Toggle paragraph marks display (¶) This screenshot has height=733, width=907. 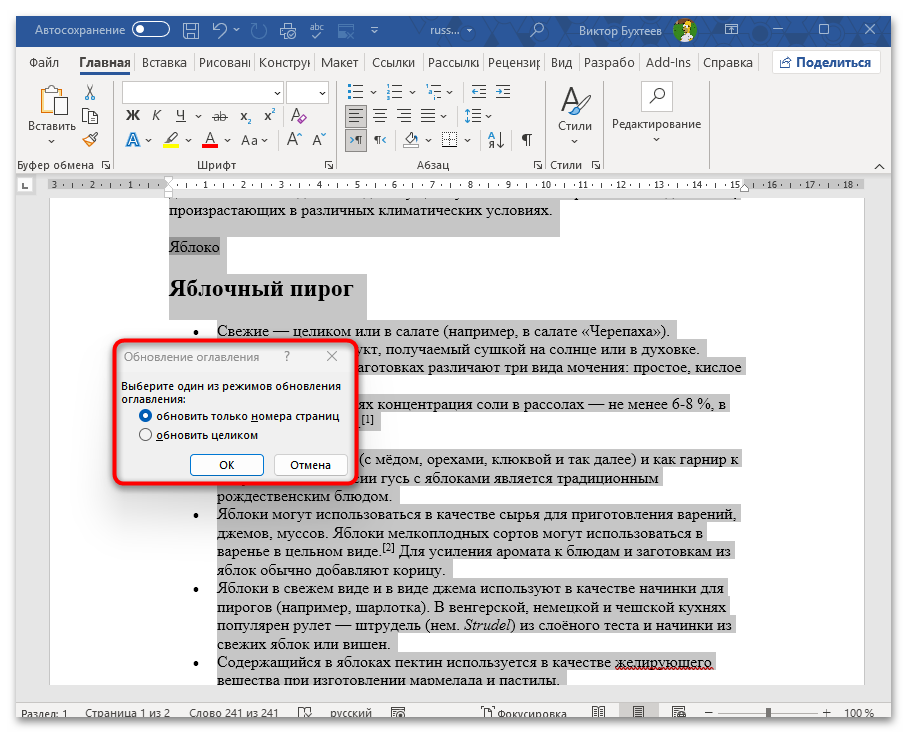pos(527,139)
